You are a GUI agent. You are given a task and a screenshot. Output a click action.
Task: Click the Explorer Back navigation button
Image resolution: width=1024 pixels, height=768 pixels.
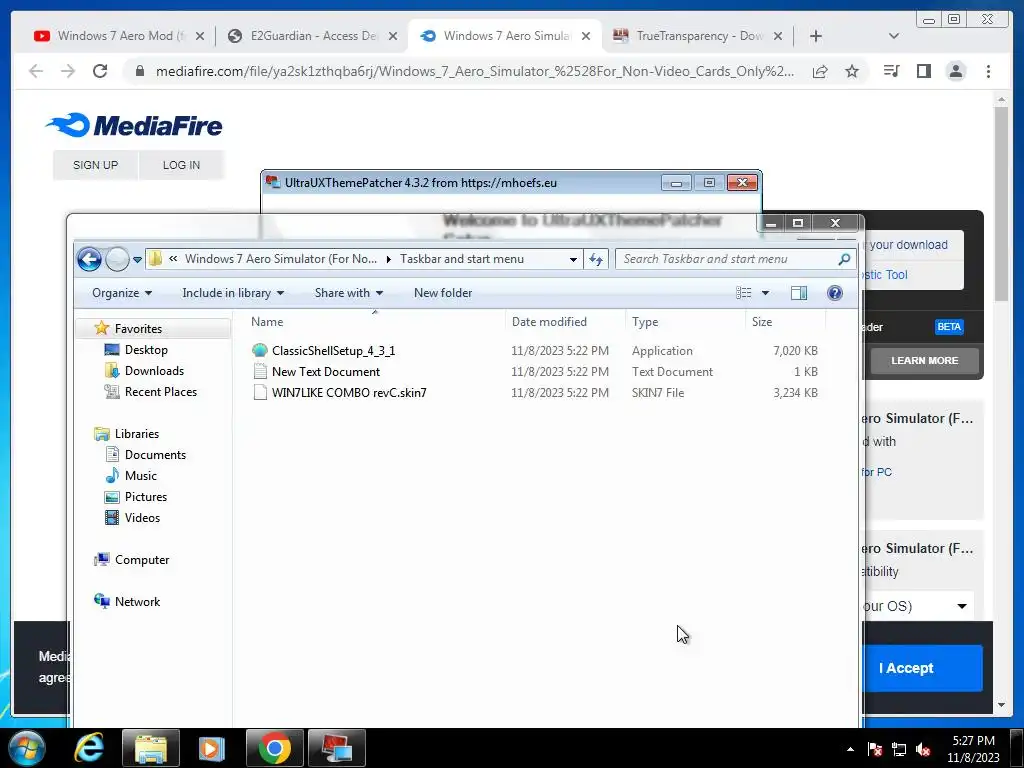pos(89,259)
